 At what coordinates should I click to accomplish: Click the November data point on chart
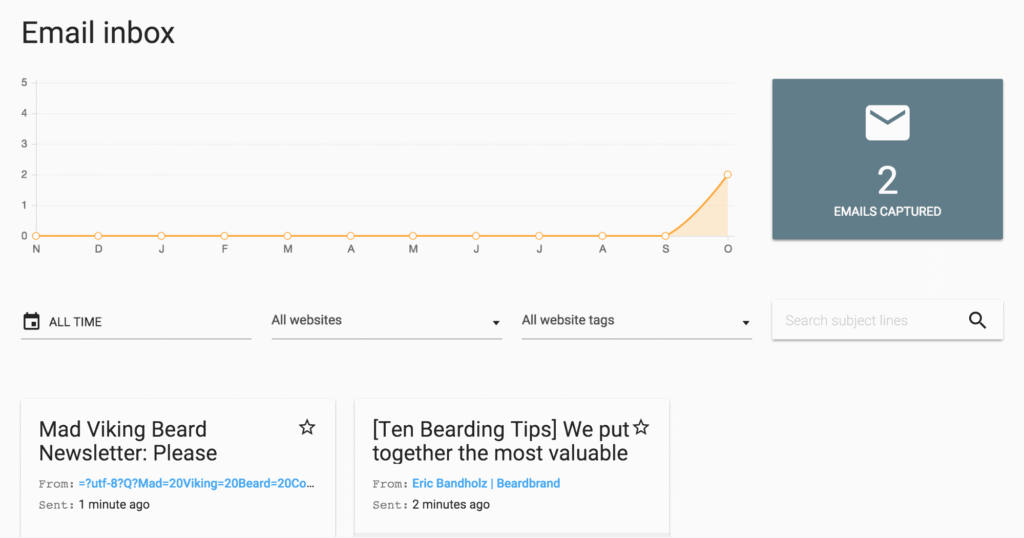pyautogui.click(x=36, y=236)
